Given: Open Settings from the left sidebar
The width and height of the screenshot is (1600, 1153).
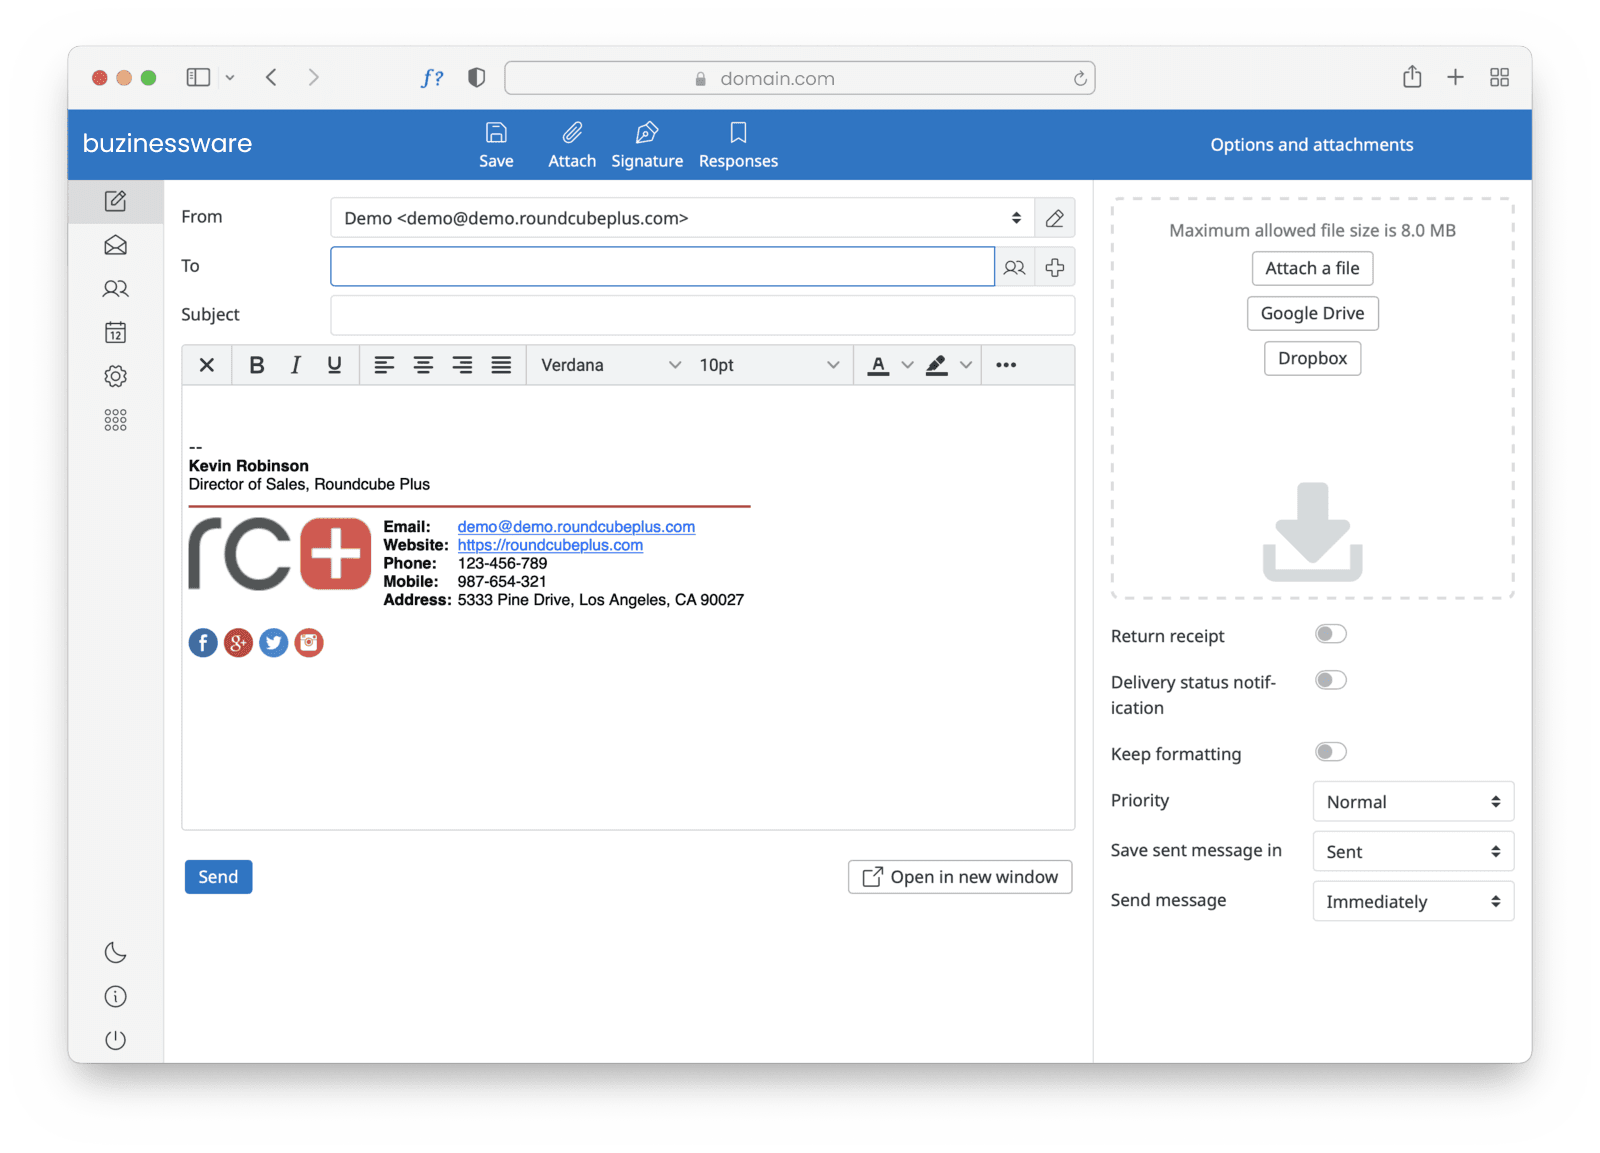Looking at the screenshot, I should (x=115, y=375).
